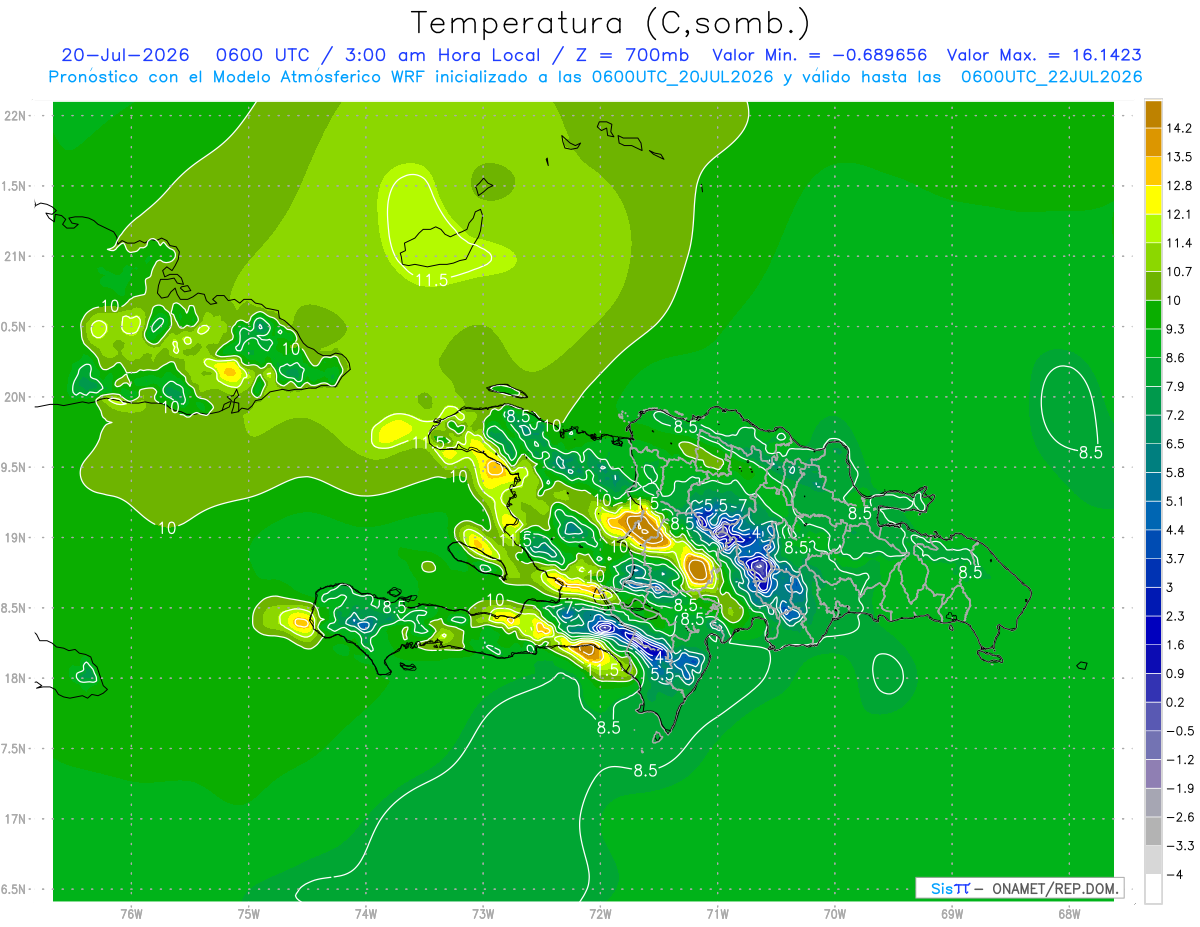Click the colorbar label "12.1"

coord(1179,214)
